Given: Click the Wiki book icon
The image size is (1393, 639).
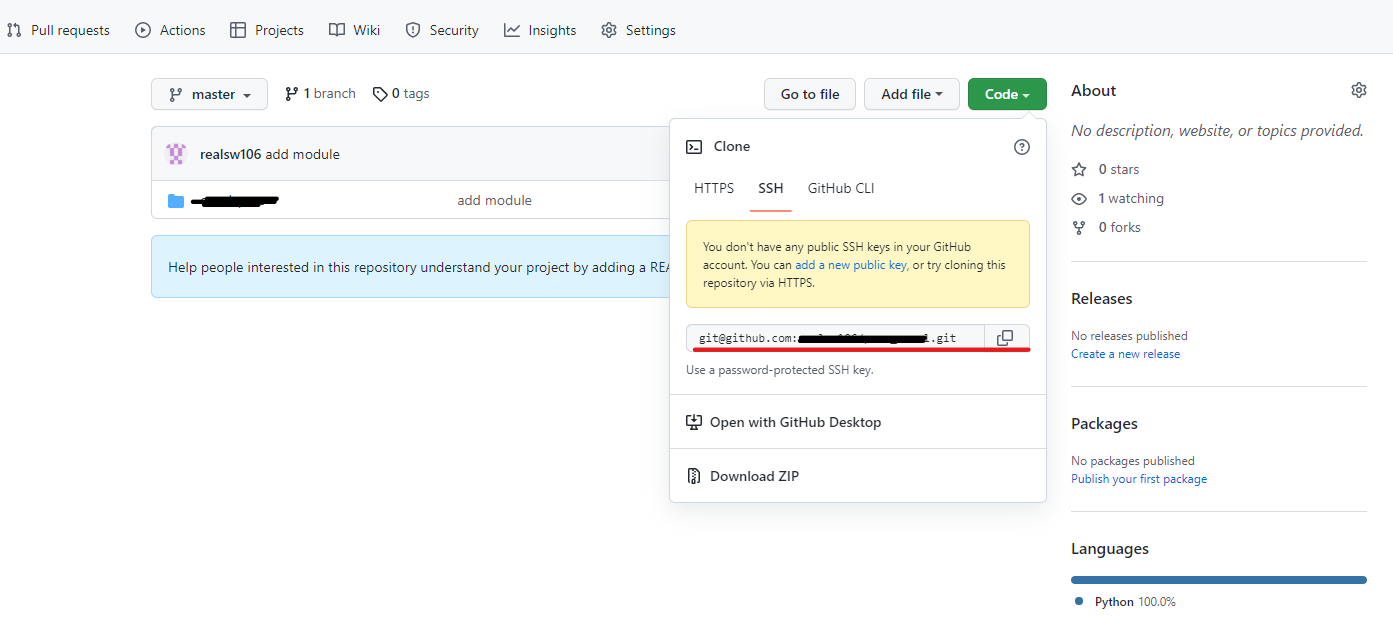Looking at the screenshot, I should 337,30.
